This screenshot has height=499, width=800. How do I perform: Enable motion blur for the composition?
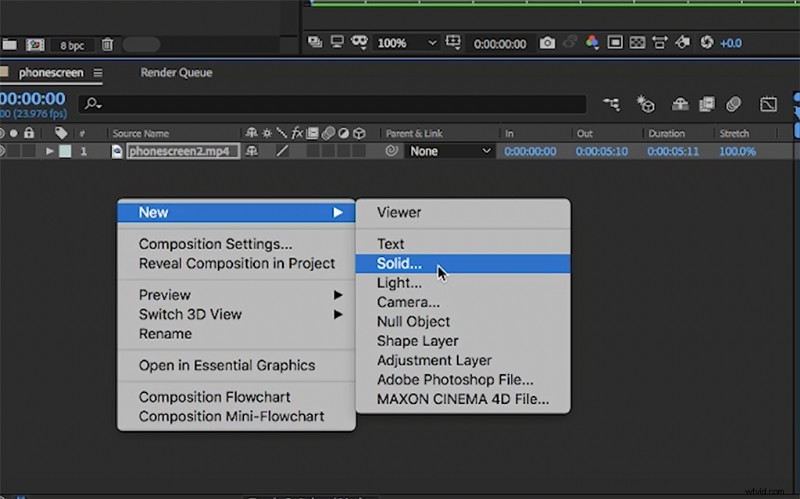pos(733,105)
